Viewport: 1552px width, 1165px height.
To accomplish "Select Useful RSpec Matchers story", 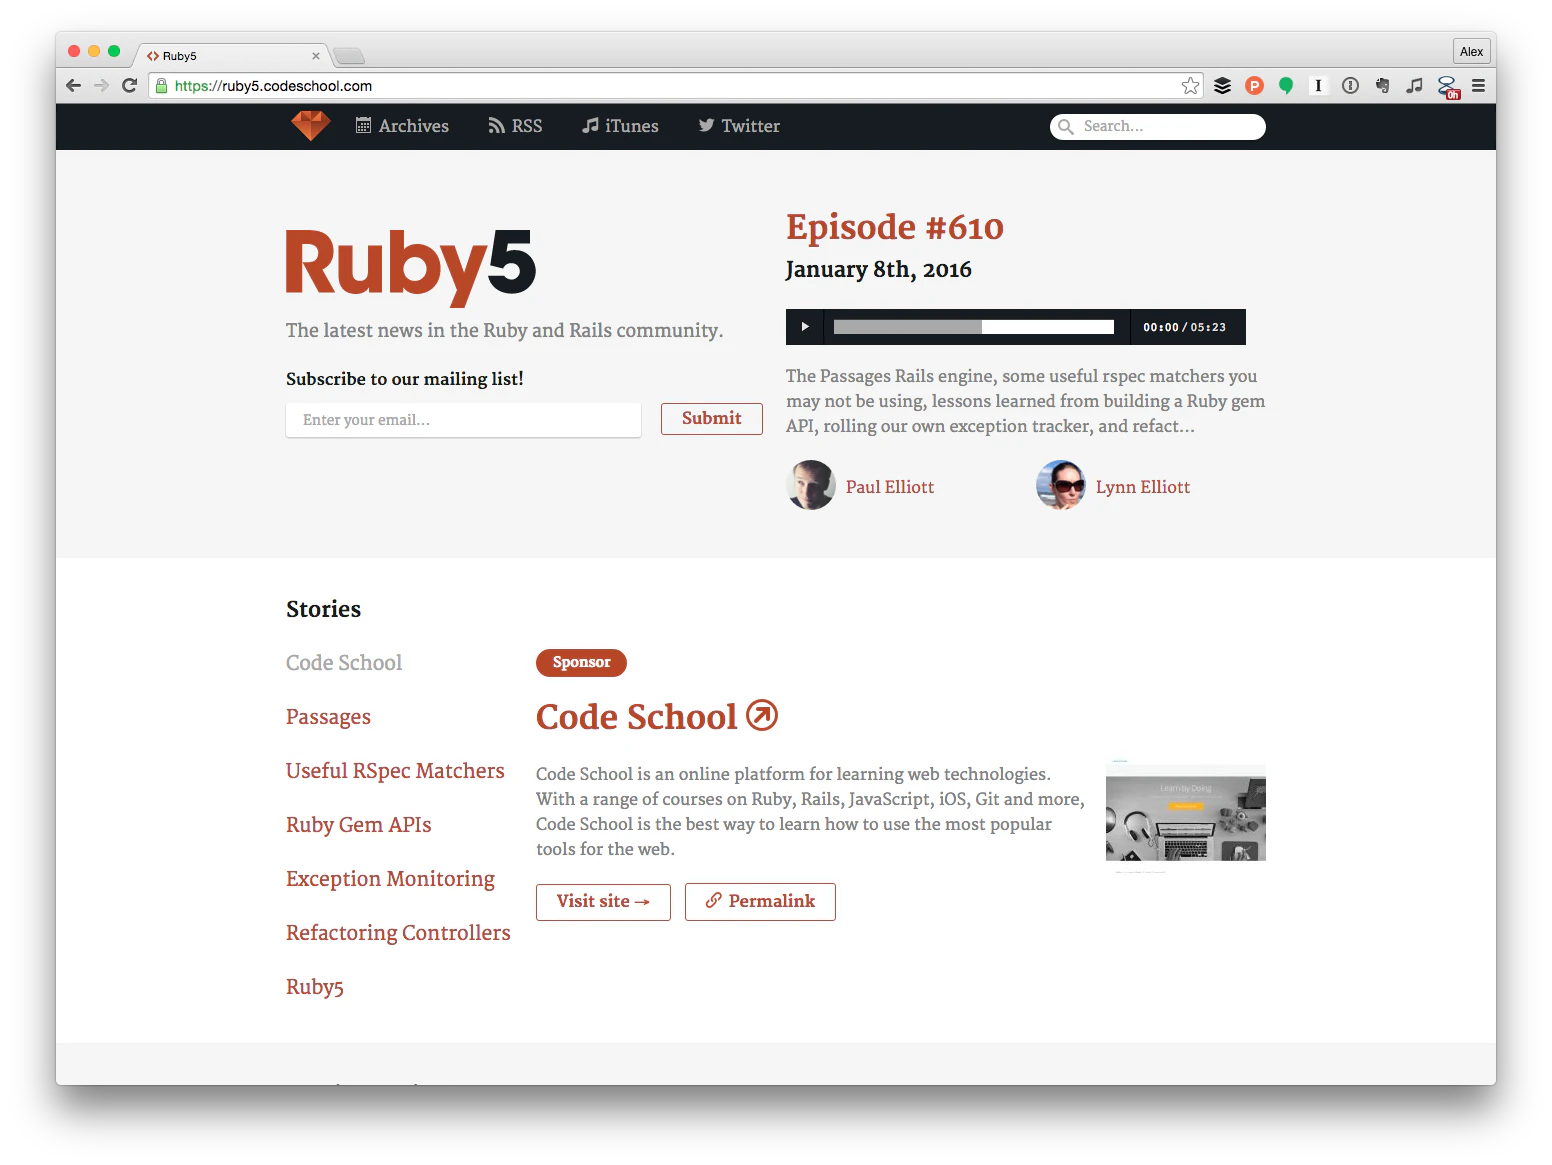I will click(x=395, y=771).
